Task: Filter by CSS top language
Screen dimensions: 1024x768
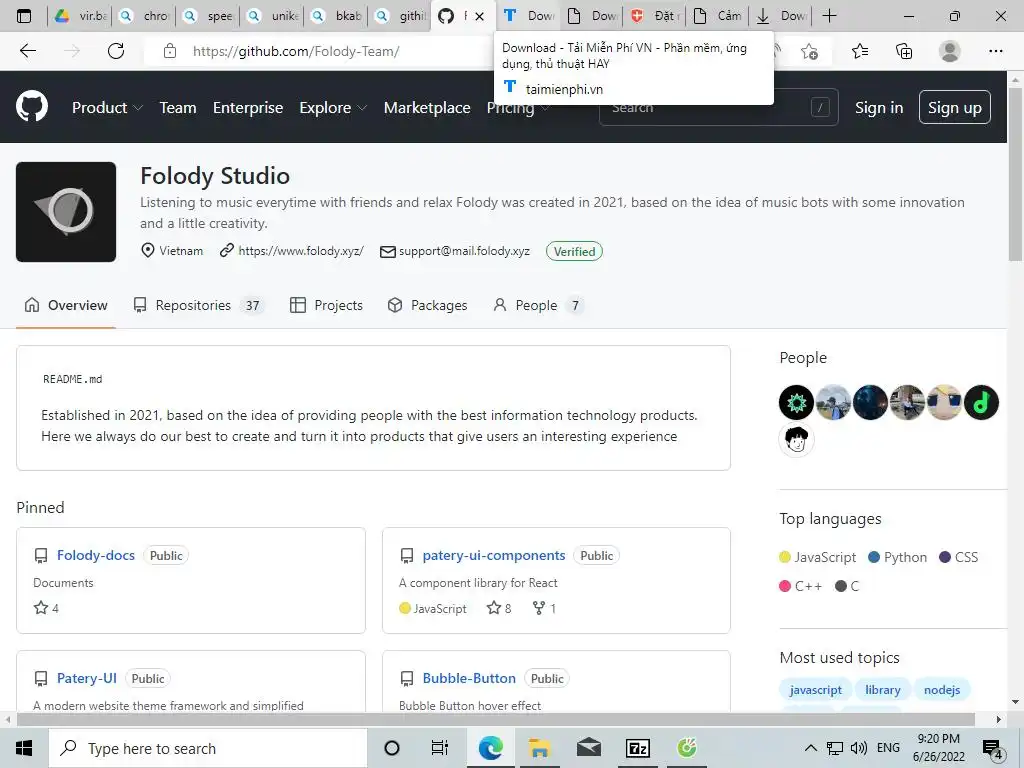Action: click(x=959, y=557)
